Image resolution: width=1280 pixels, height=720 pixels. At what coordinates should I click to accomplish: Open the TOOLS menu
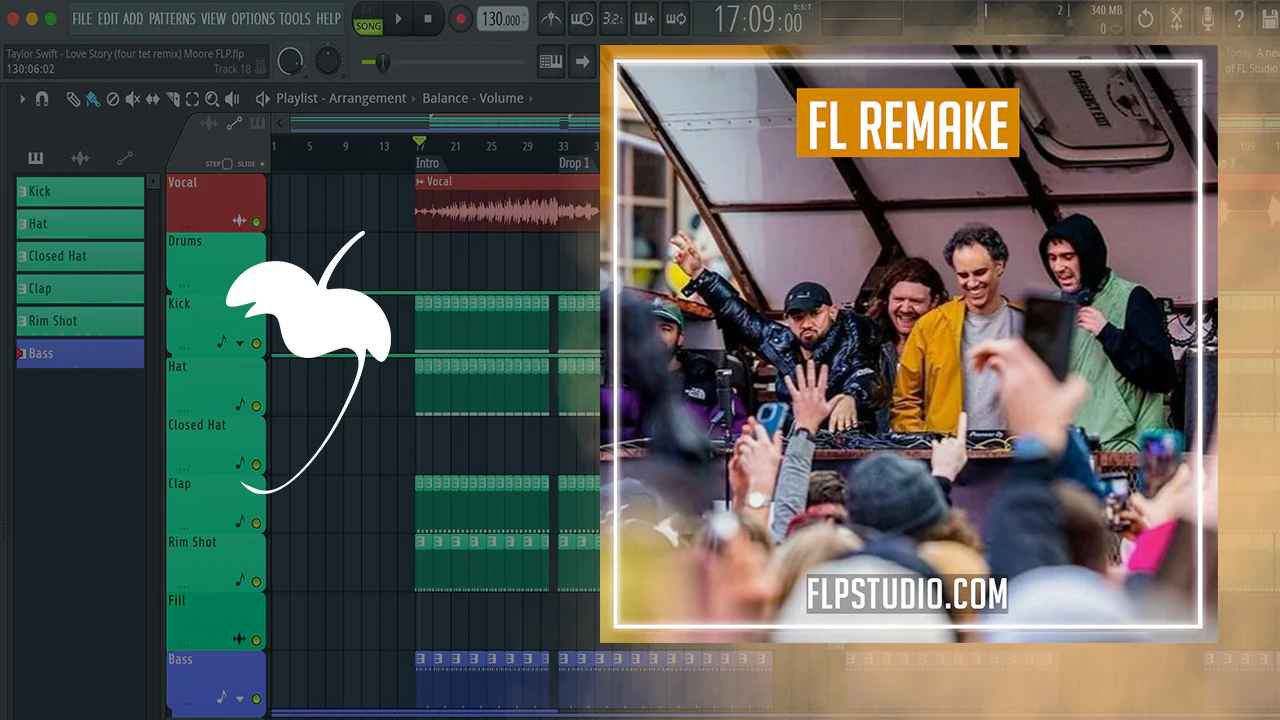(295, 19)
